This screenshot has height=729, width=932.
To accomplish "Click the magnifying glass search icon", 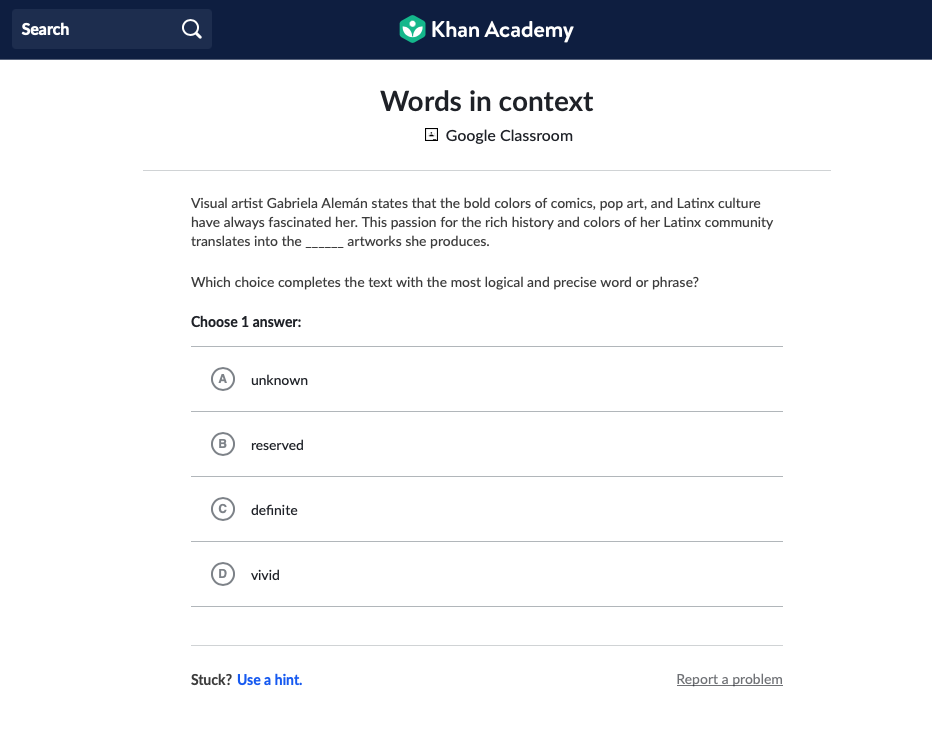I will pos(192,30).
